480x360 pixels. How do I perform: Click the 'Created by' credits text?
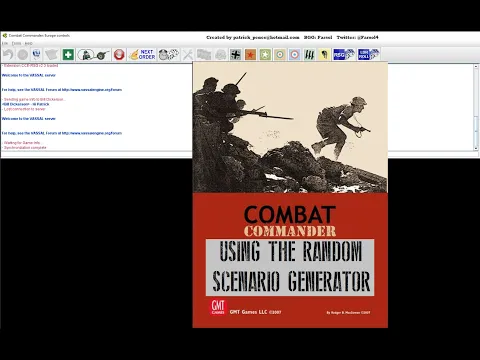pos(253,37)
